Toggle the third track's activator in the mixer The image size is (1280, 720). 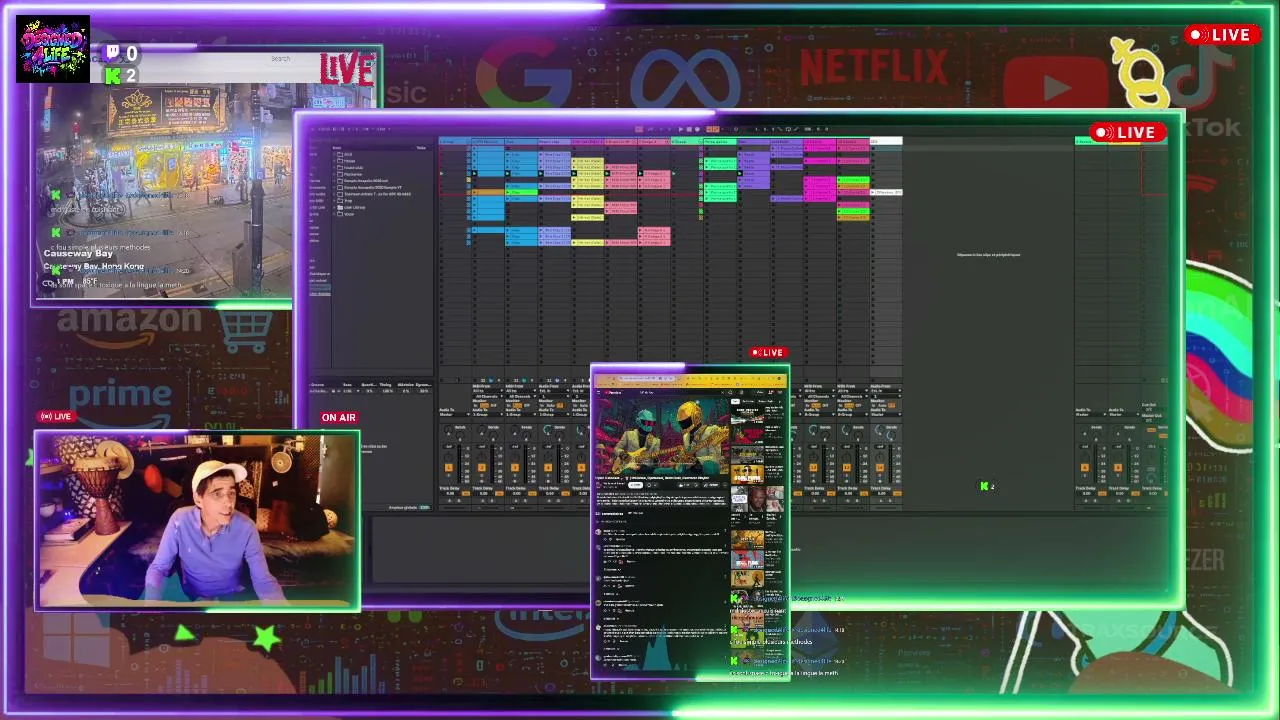[x=515, y=467]
